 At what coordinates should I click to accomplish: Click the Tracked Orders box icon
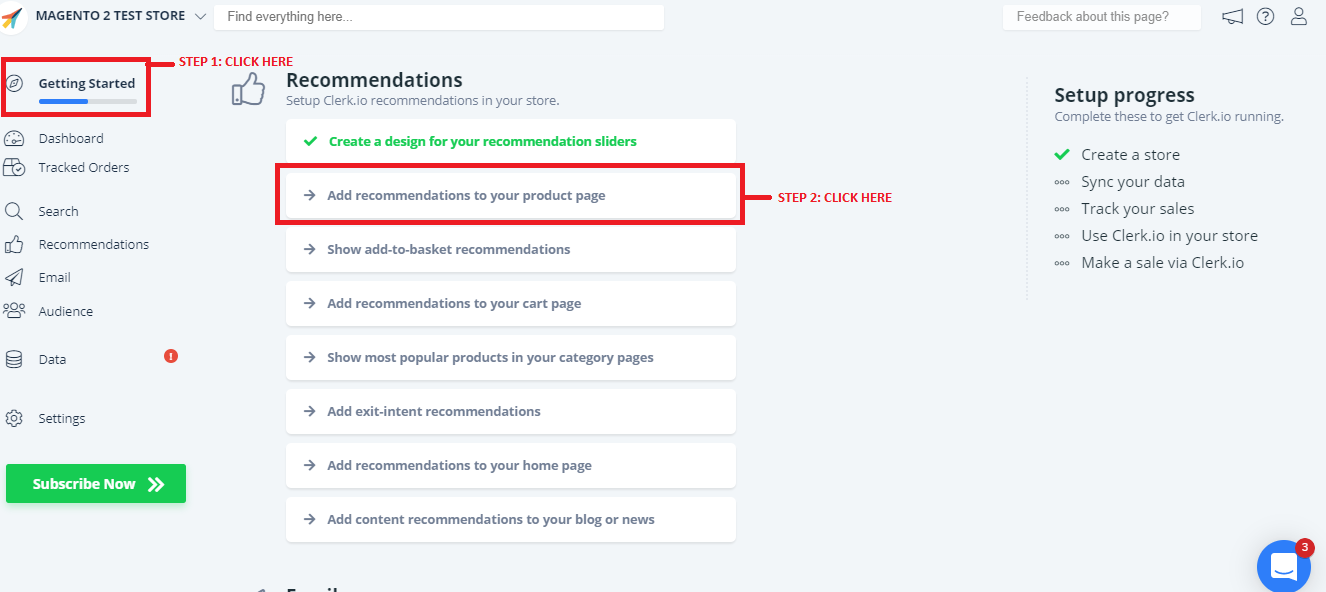[x=14, y=167]
